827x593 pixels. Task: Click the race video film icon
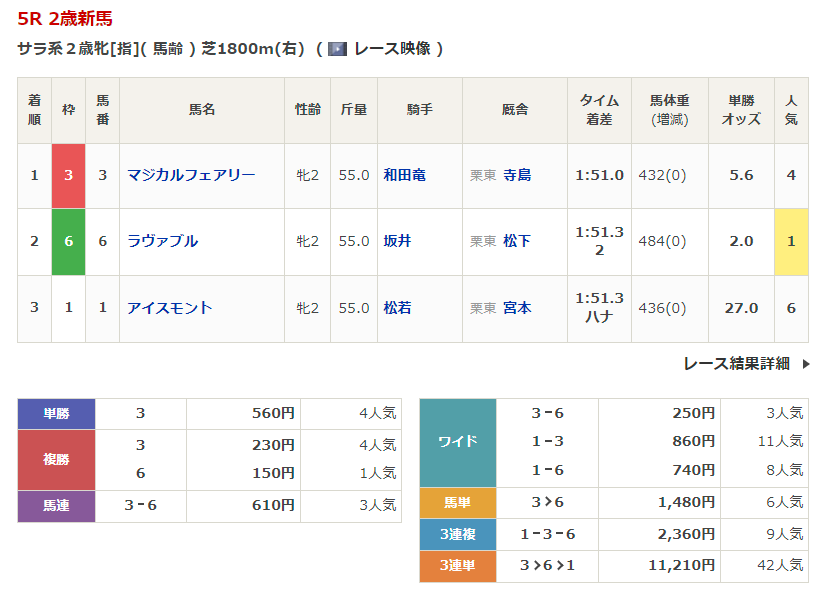click(337, 48)
